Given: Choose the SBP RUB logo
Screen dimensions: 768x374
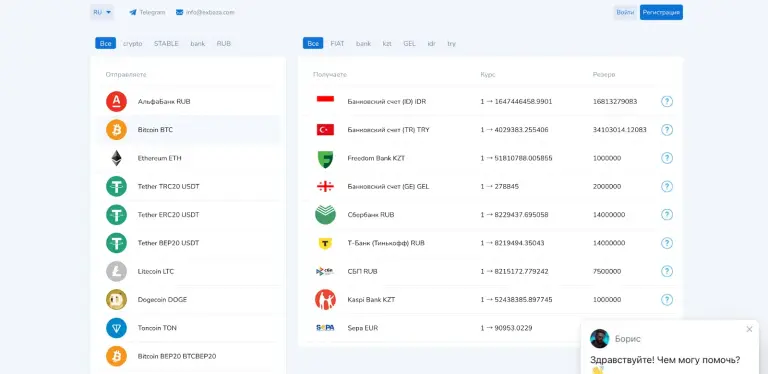Looking at the screenshot, I should [x=325, y=271].
